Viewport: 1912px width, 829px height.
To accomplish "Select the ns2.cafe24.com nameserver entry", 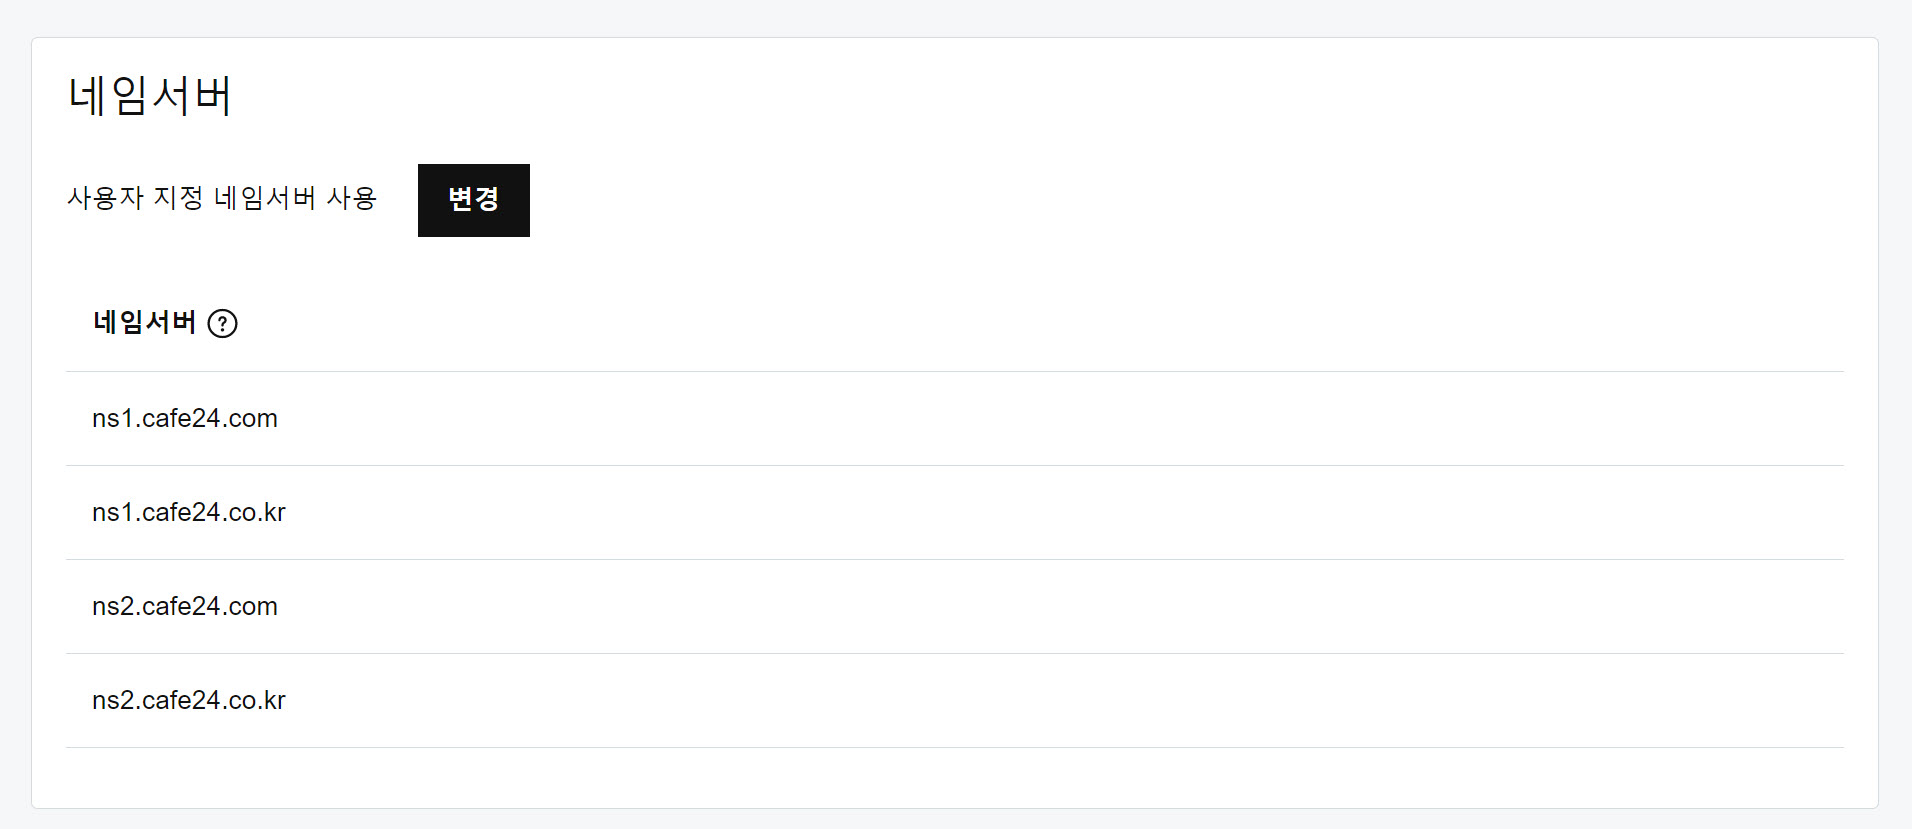I will pos(185,606).
